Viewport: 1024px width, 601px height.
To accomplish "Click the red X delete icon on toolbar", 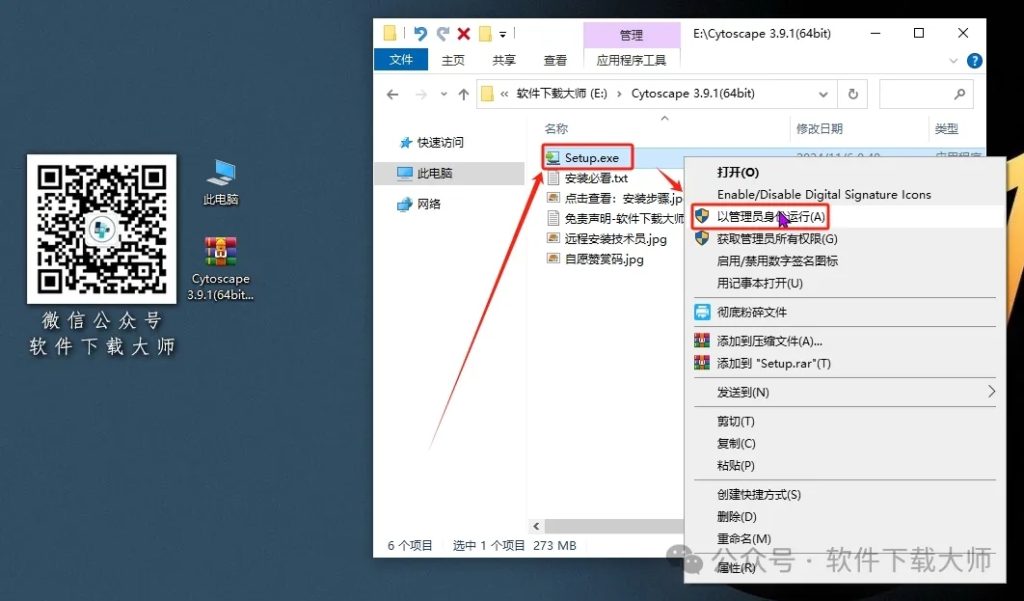I will point(464,33).
